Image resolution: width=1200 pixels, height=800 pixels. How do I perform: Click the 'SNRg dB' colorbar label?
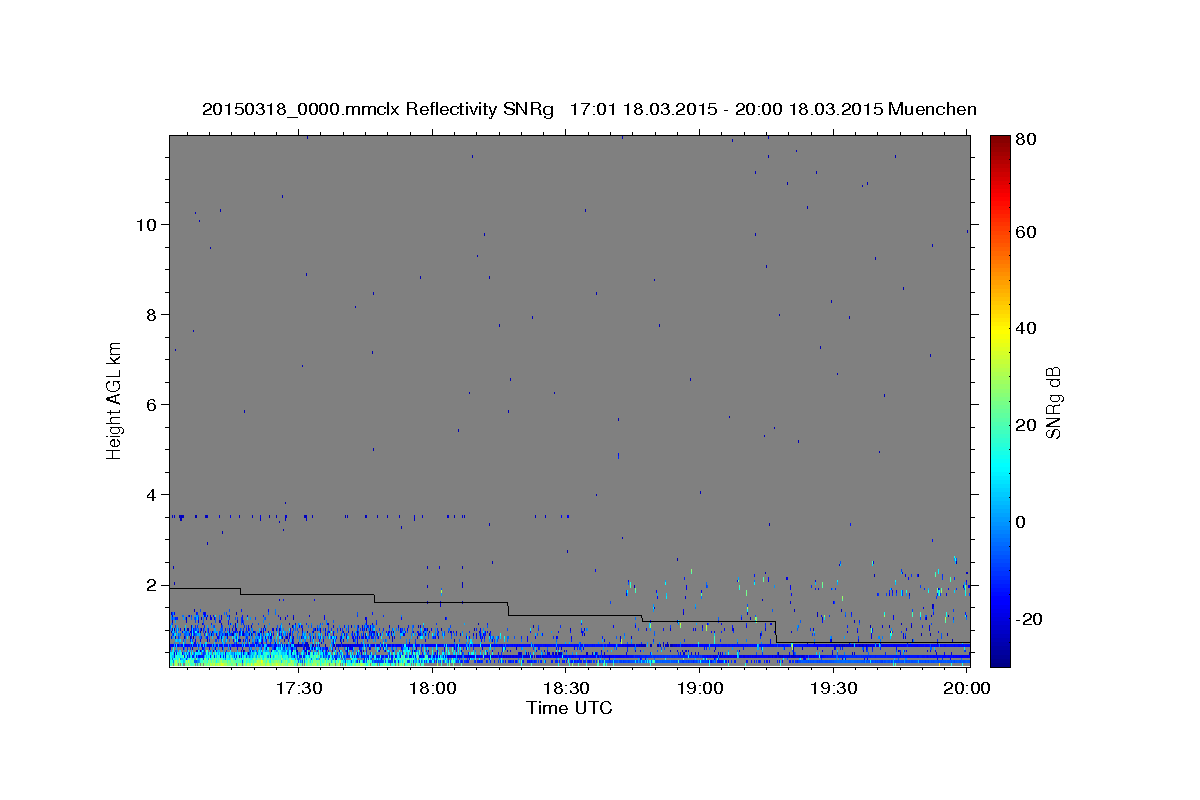coord(1053,402)
